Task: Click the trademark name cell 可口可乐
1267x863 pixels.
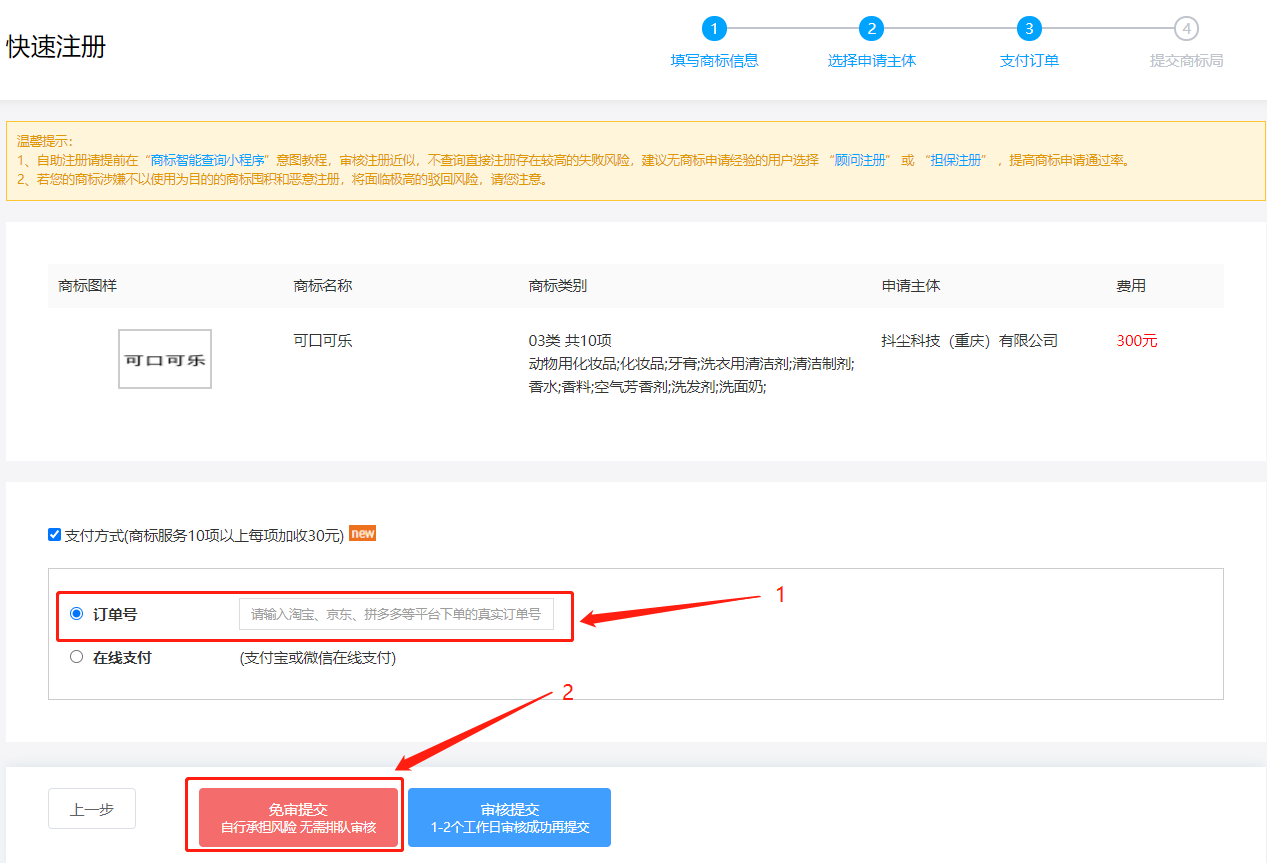Action: tap(323, 340)
